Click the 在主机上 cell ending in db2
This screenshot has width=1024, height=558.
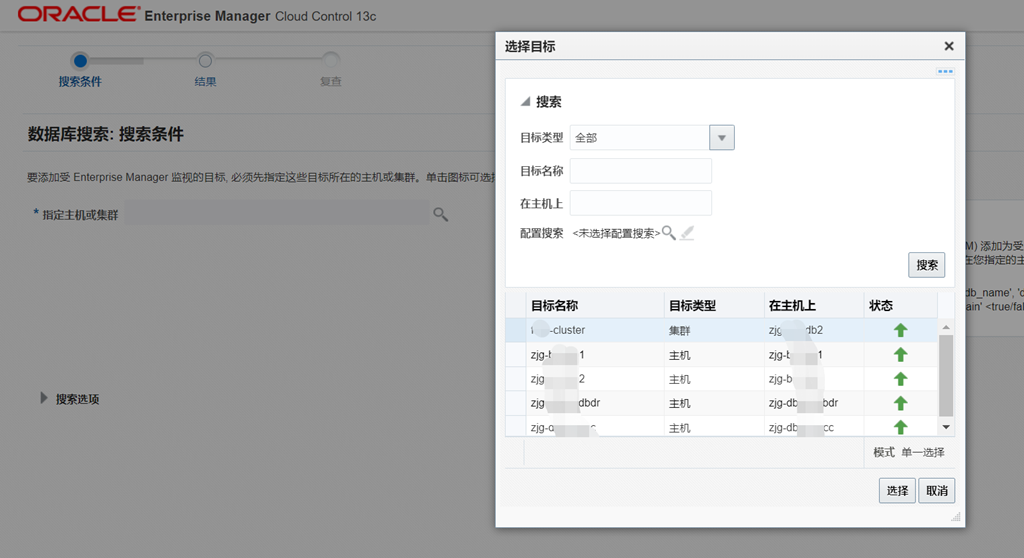pos(795,330)
